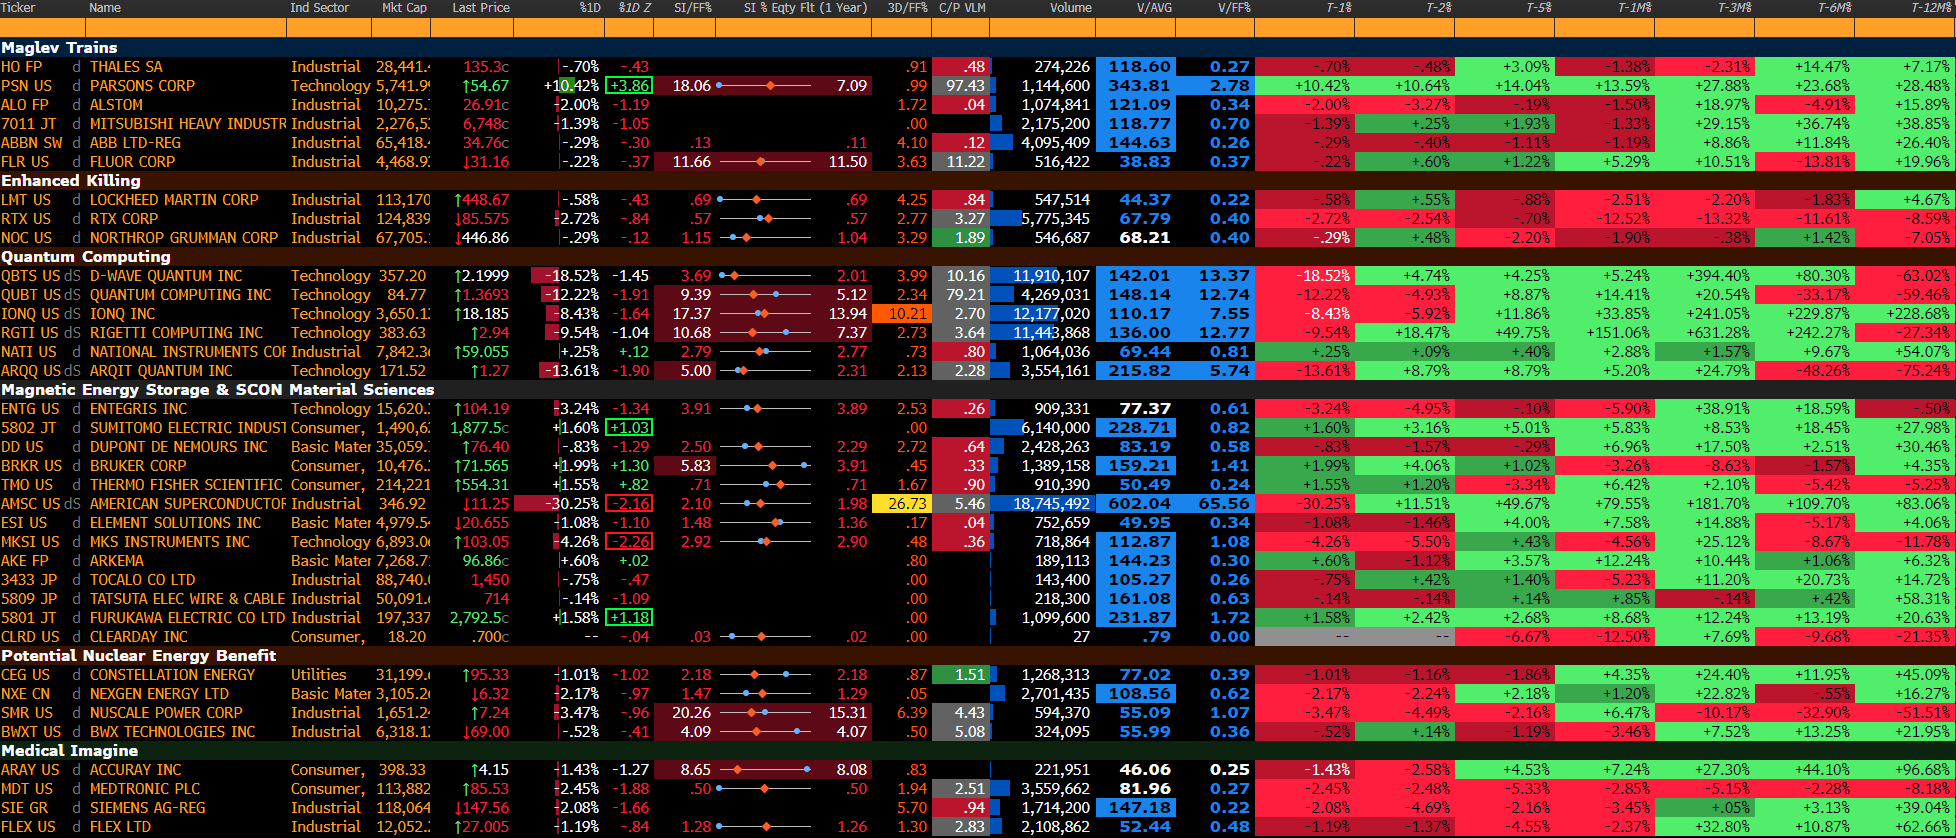Select NORTHROP GRUMMAN CORP name
The width and height of the screenshot is (1956, 838).
184,238
